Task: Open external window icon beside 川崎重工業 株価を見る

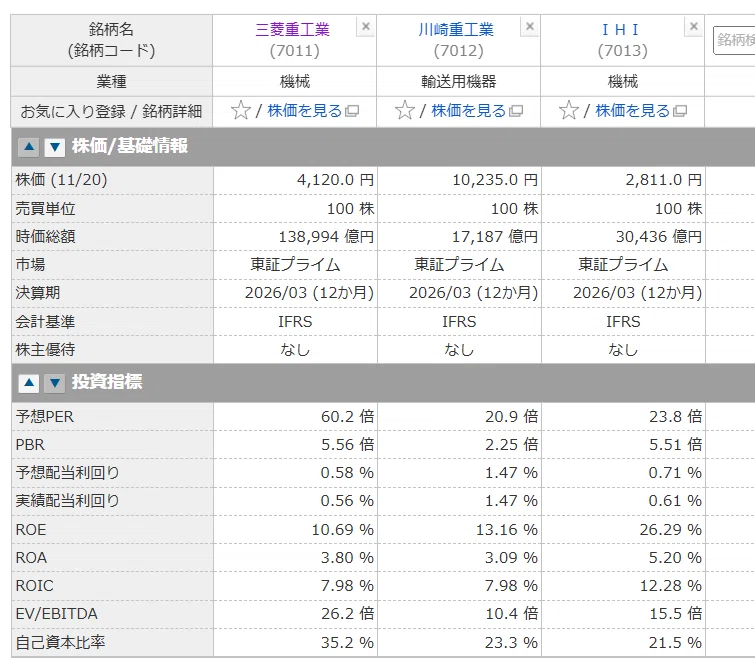Action: (x=516, y=111)
